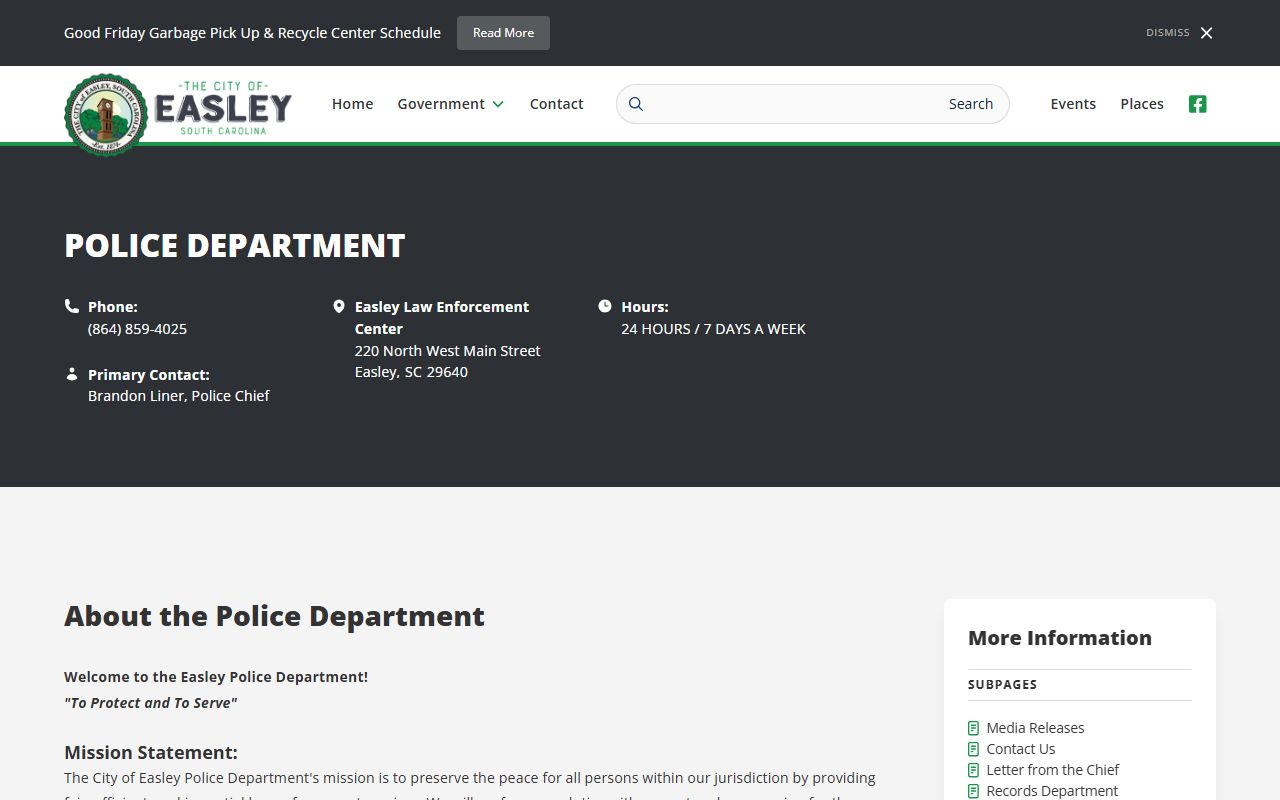The image size is (1280, 800).
Task: Click the More Information heading
Action: (x=1060, y=638)
